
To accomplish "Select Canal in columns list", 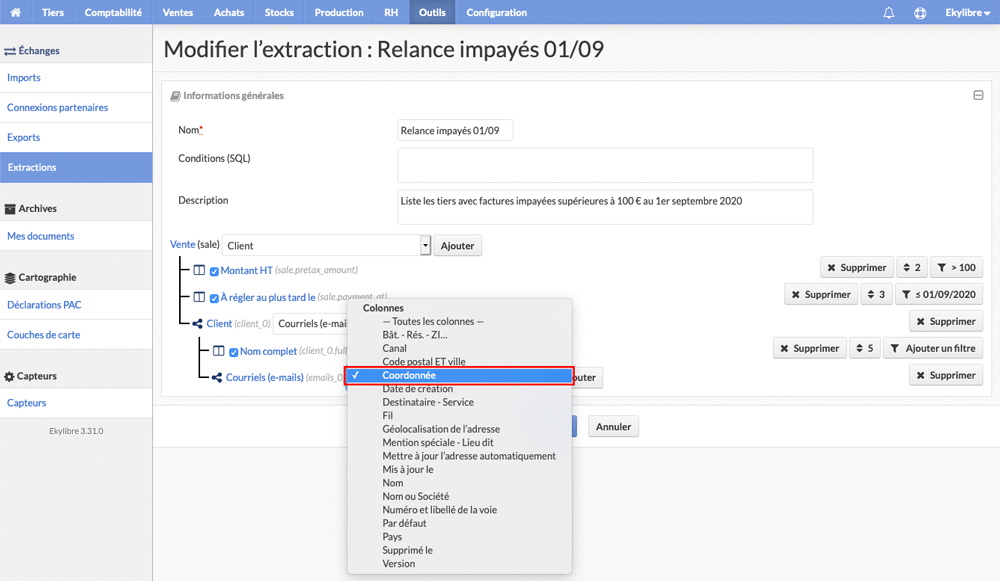I will [459, 348].
